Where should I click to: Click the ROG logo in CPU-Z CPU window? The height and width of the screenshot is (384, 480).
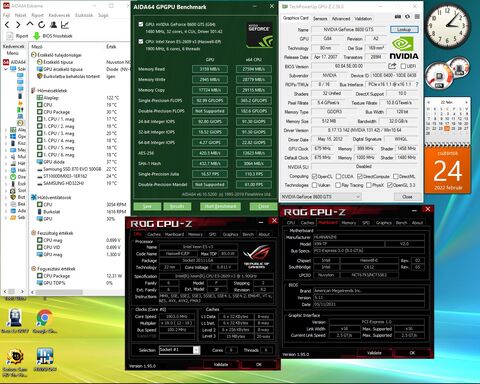[x=257, y=257]
